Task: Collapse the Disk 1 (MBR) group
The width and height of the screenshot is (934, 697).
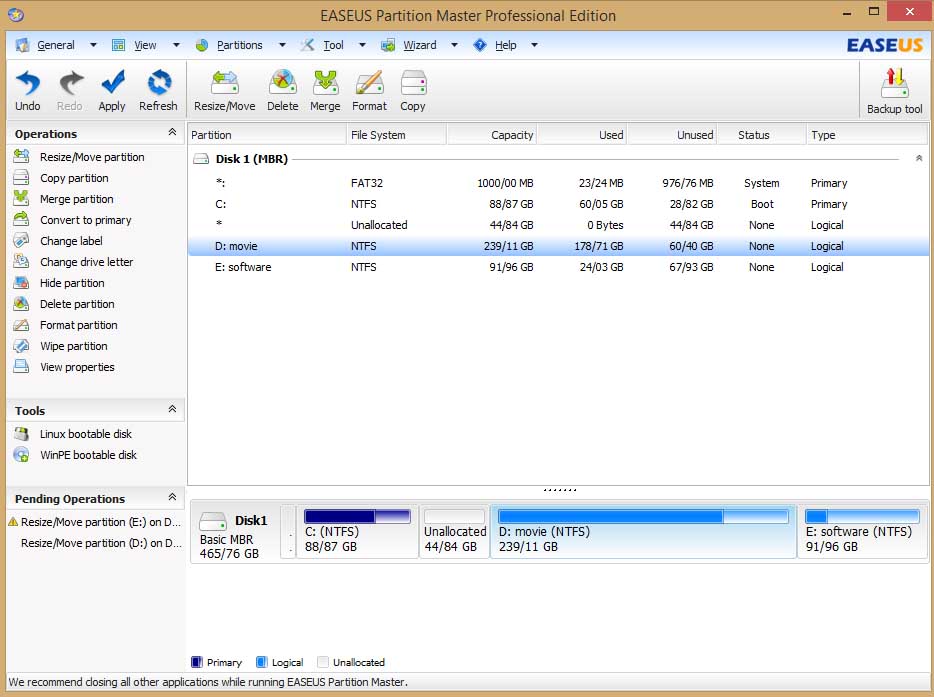Action: tap(919, 159)
